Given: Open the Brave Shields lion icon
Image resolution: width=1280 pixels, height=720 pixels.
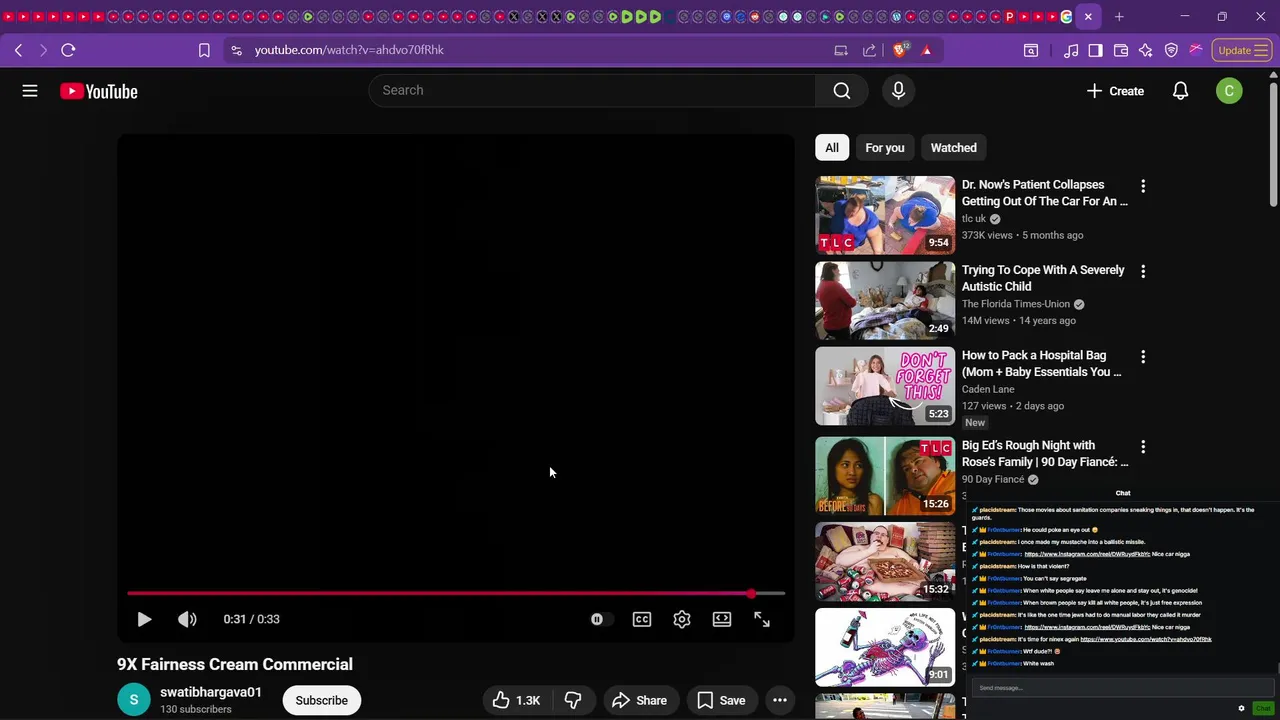Looking at the screenshot, I should [x=900, y=50].
